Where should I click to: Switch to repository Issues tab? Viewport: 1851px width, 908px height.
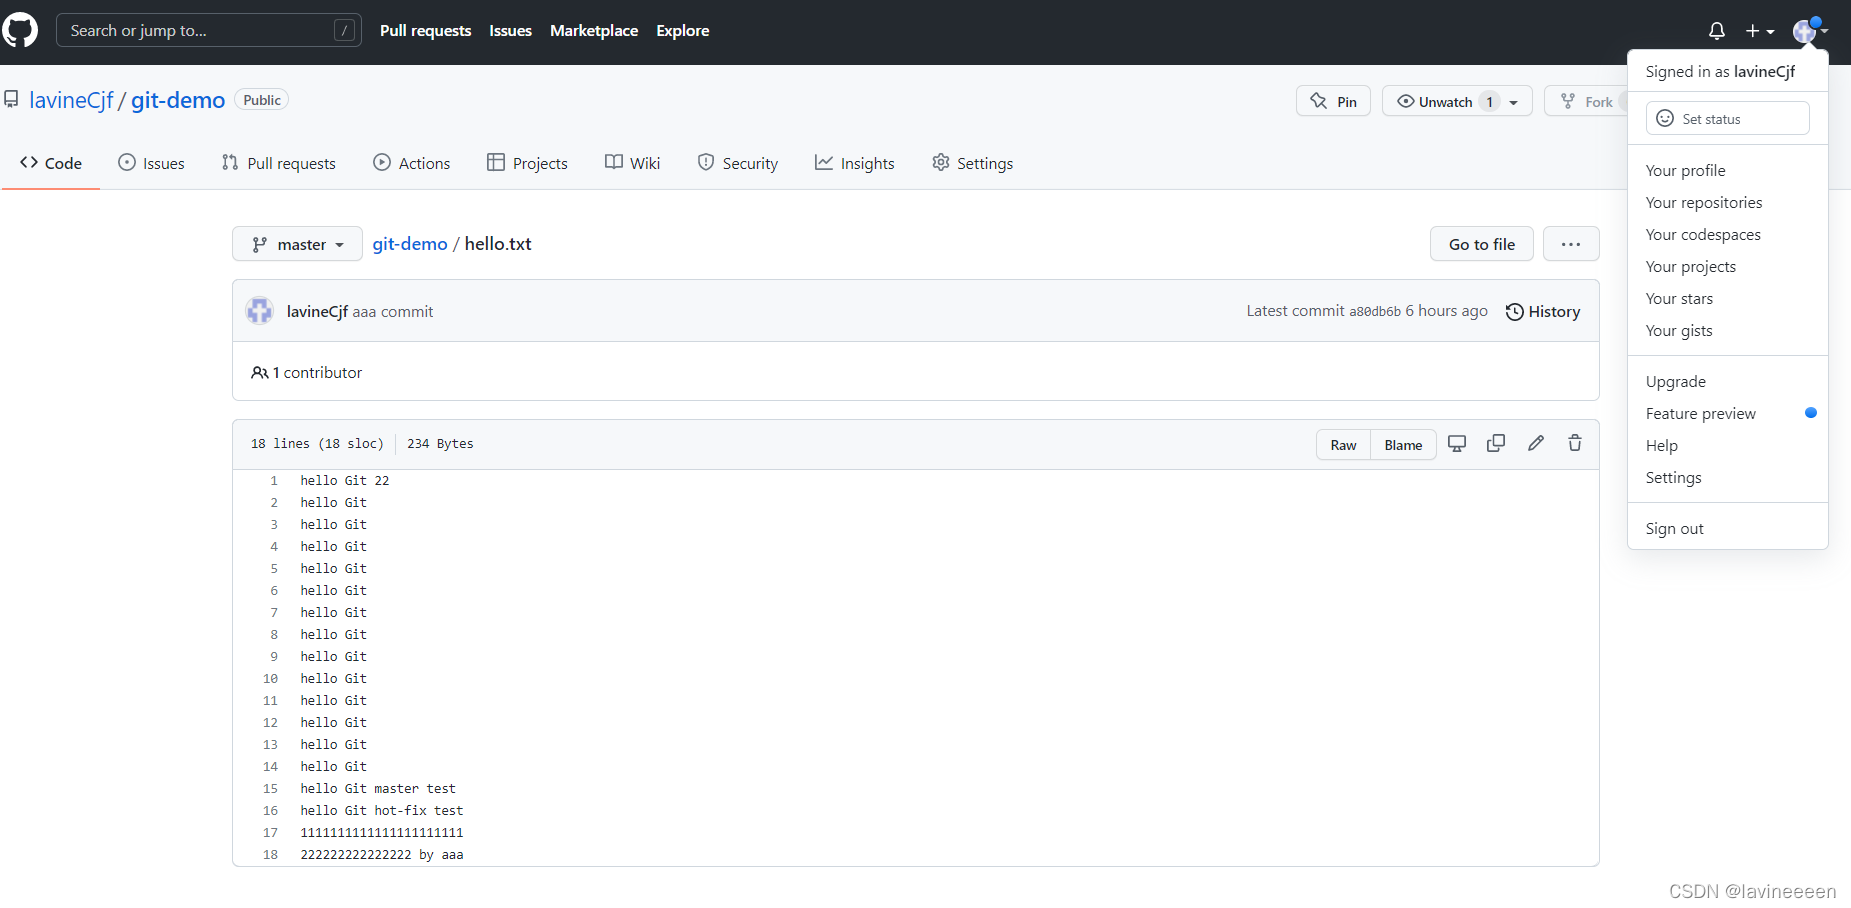tap(151, 163)
